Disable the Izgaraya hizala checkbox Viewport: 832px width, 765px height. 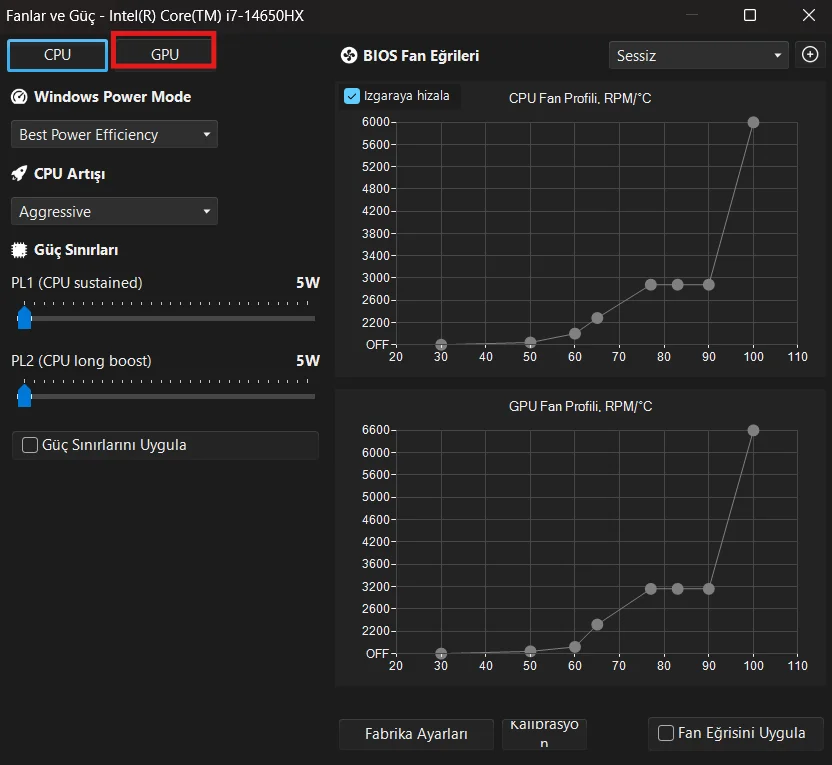[x=352, y=96]
